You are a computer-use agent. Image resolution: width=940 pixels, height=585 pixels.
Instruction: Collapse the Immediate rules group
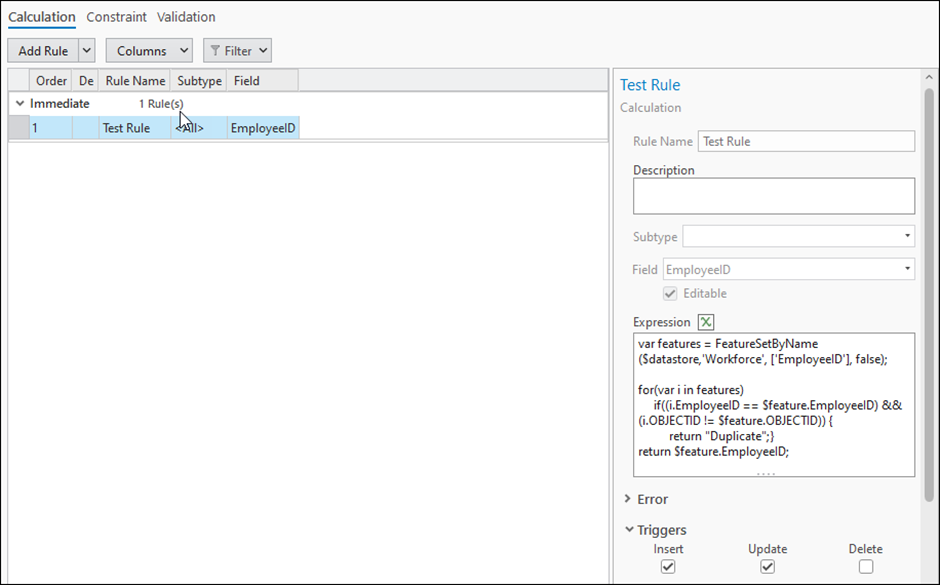19,104
